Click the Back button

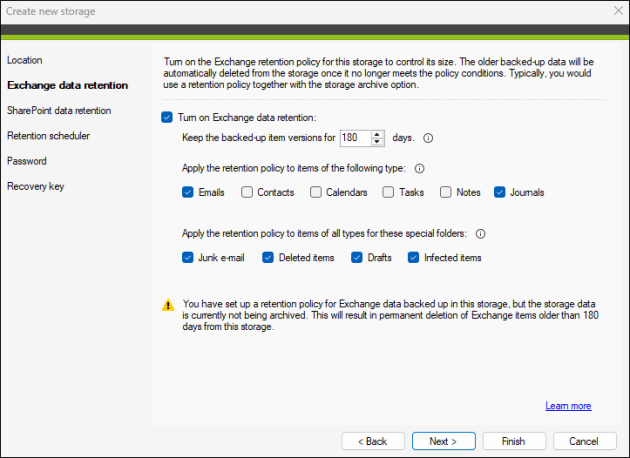tap(373, 441)
